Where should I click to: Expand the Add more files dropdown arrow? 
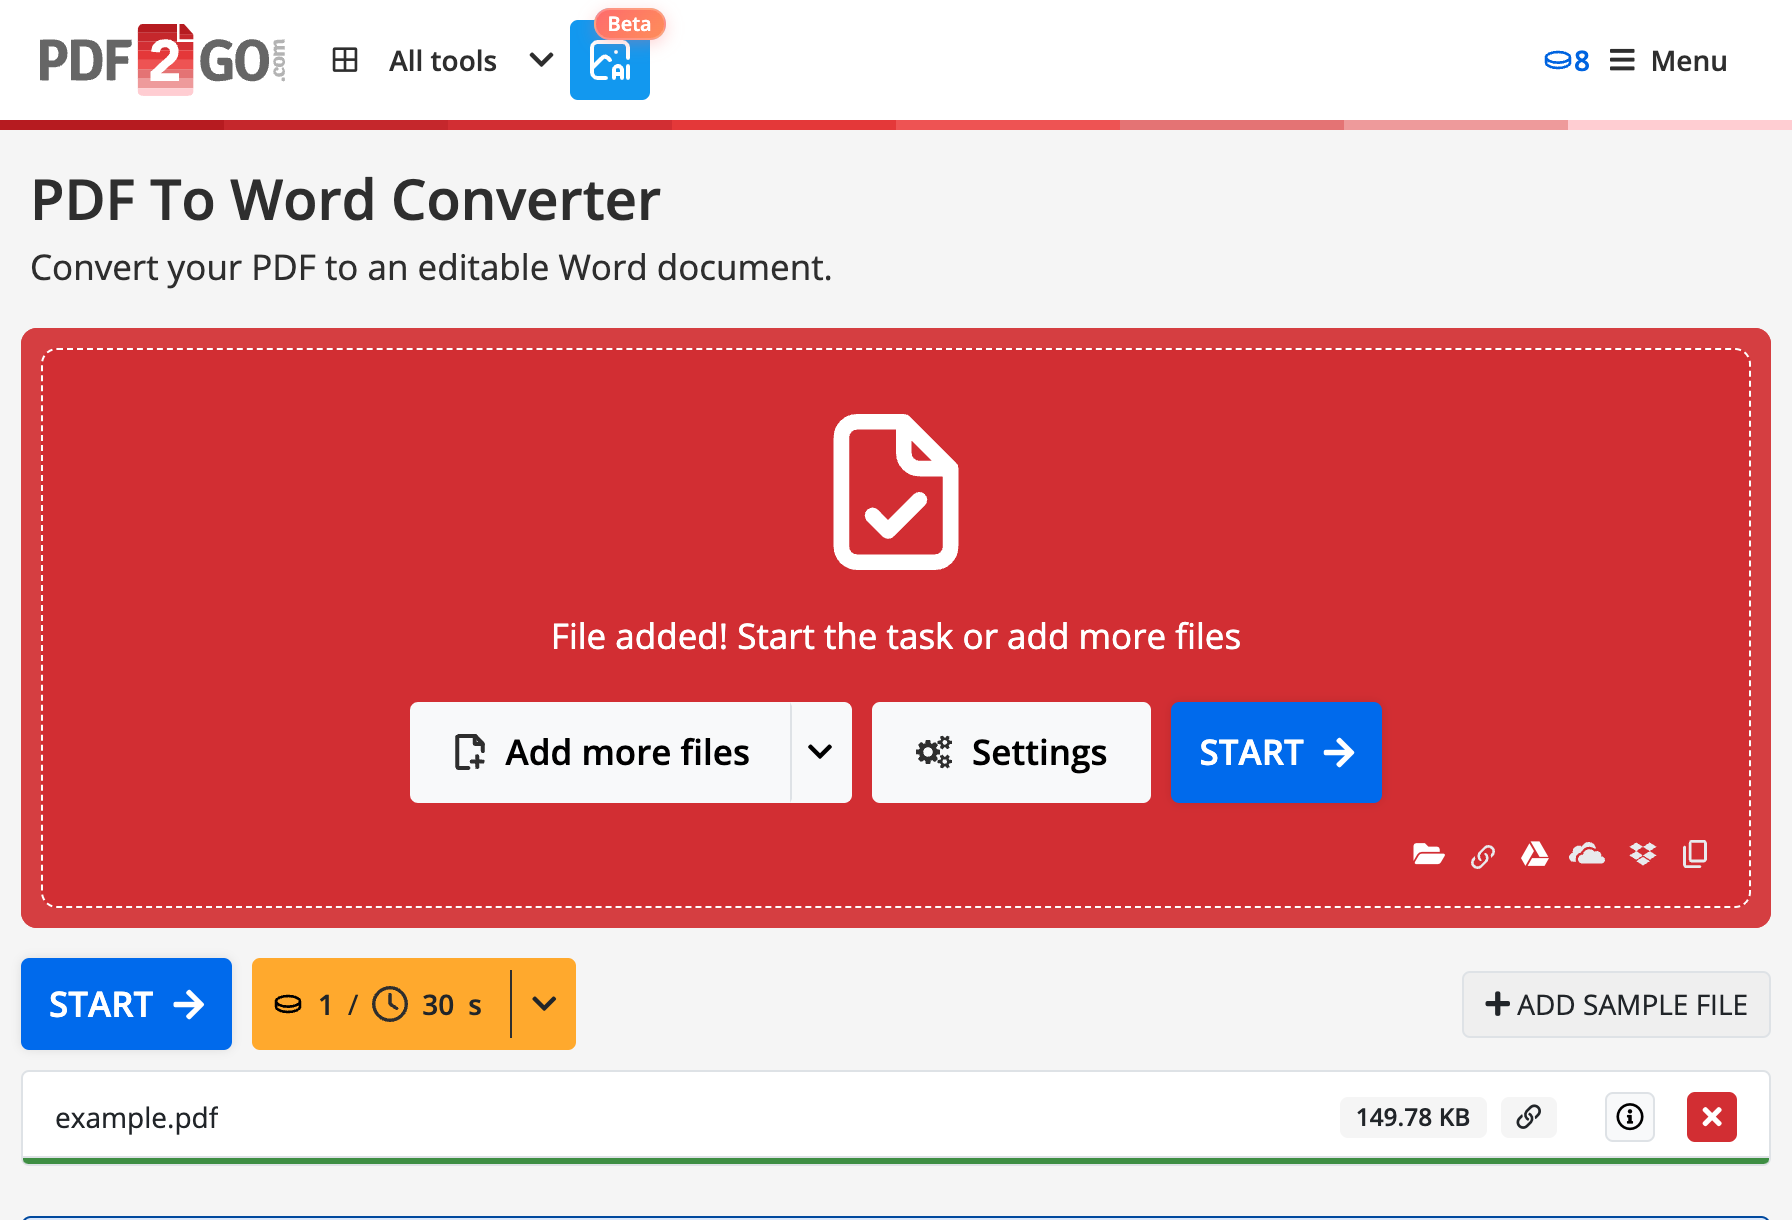point(820,752)
